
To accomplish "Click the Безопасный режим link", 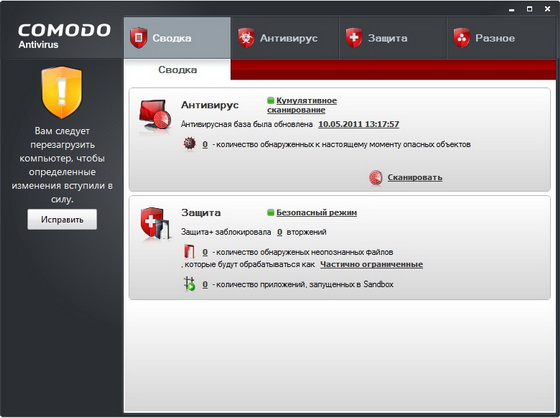I will (x=316, y=213).
